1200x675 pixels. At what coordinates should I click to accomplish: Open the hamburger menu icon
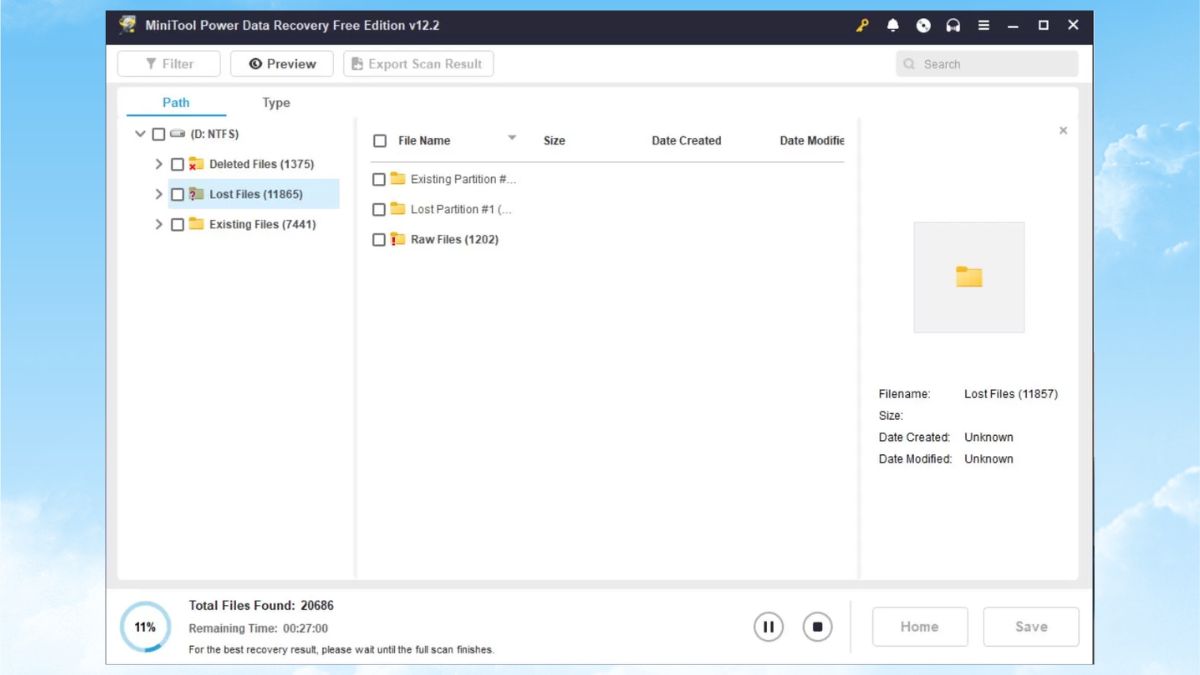pos(983,25)
